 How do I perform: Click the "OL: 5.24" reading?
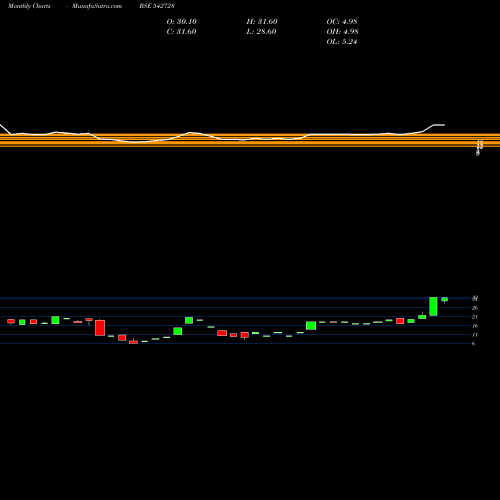click(x=342, y=41)
